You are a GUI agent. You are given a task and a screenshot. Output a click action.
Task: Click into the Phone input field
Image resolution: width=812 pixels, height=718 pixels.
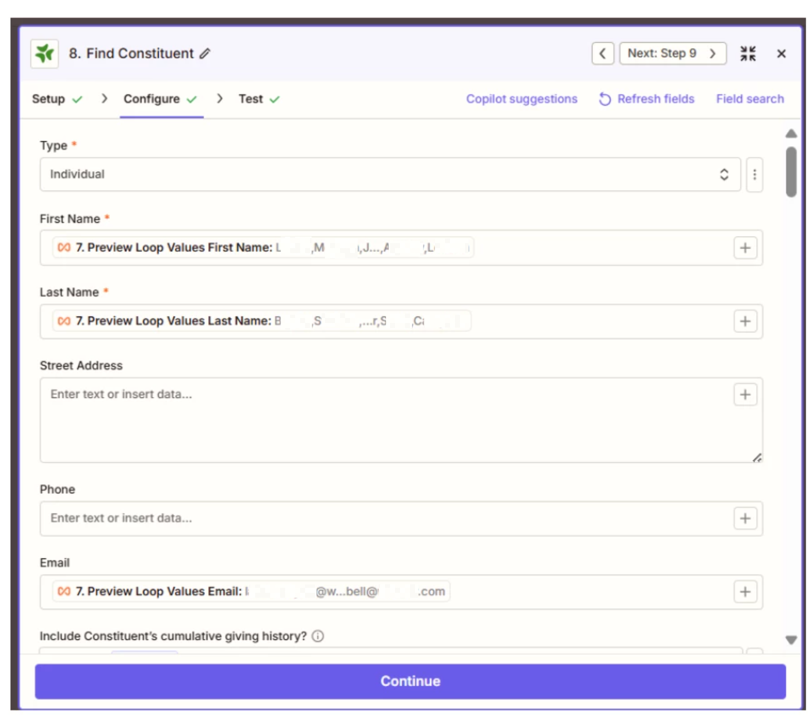[385, 518]
